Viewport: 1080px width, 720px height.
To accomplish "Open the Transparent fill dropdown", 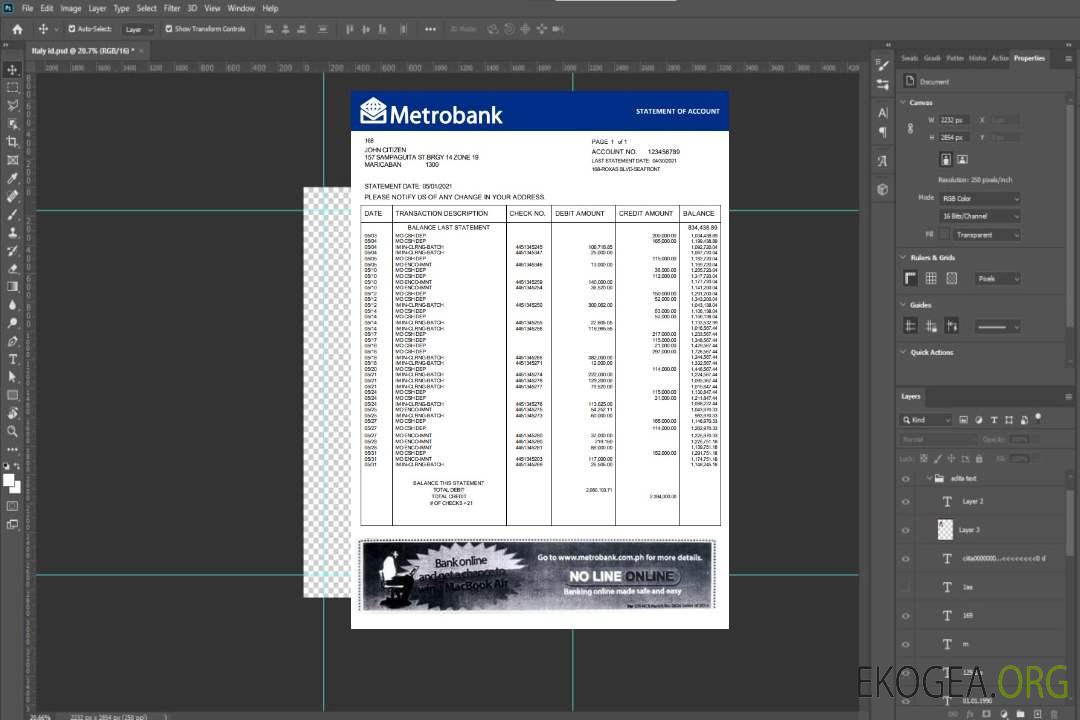I will coord(987,235).
